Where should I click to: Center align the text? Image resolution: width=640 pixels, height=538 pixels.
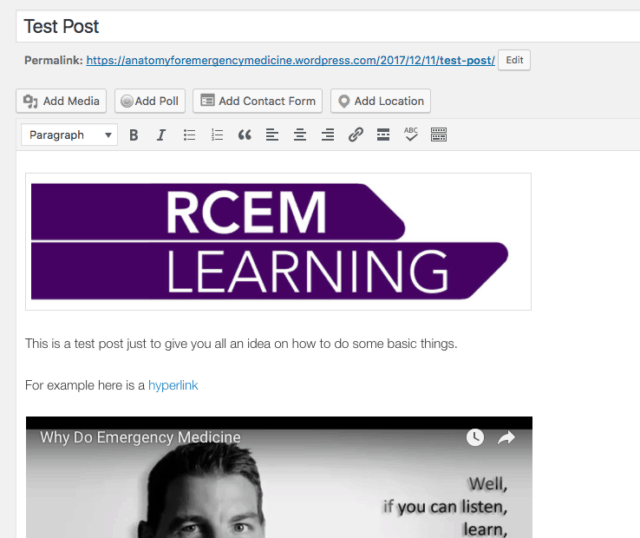point(300,135)
